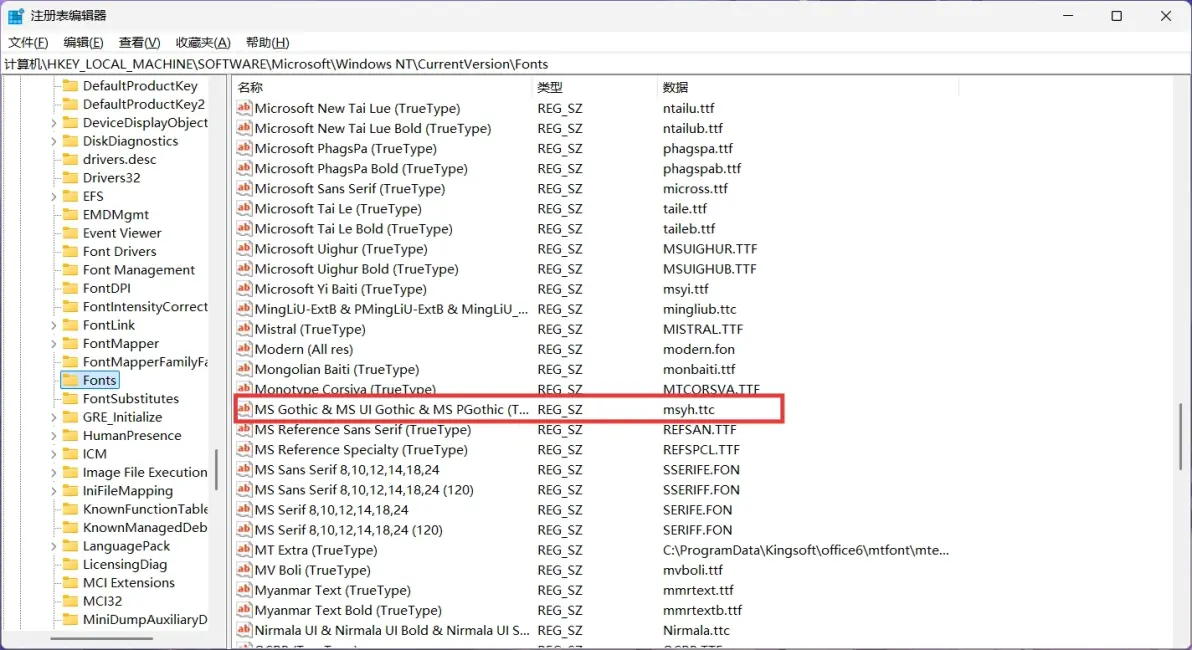Select the EMDMgmt tree item

[x=116, y=214]
